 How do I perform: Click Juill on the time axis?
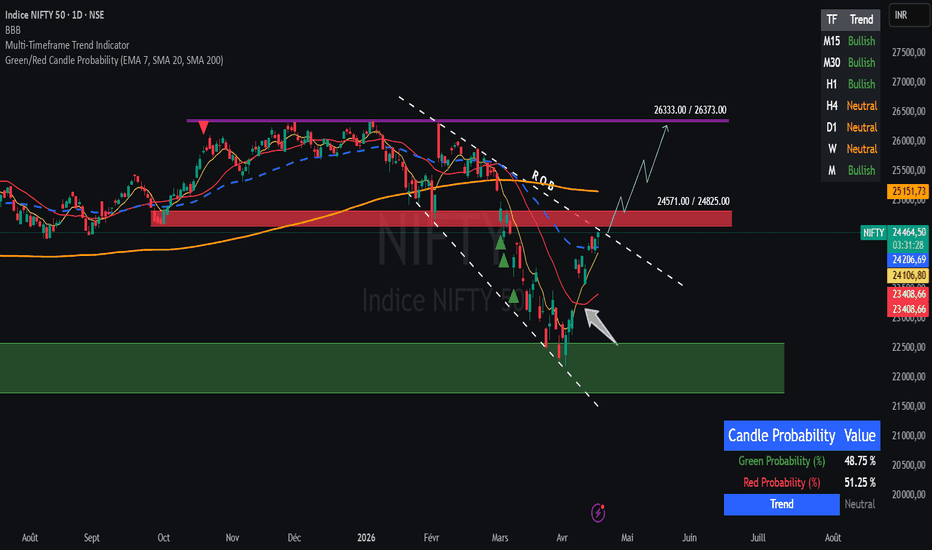coord(758,538)
